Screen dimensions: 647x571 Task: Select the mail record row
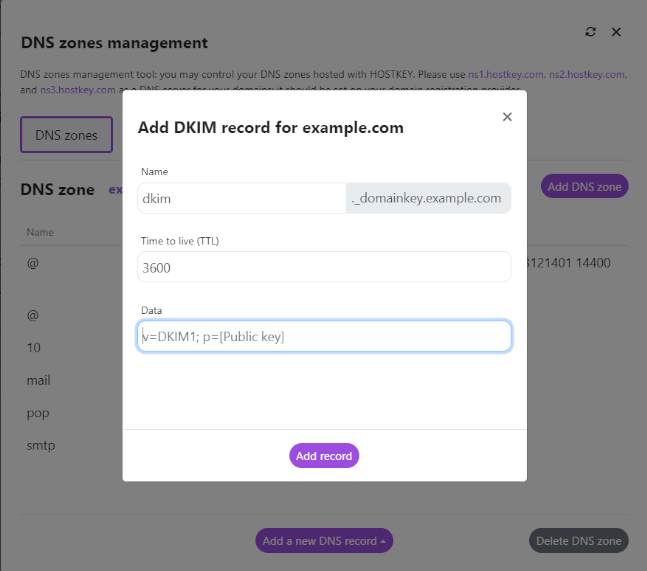(38, 381)
